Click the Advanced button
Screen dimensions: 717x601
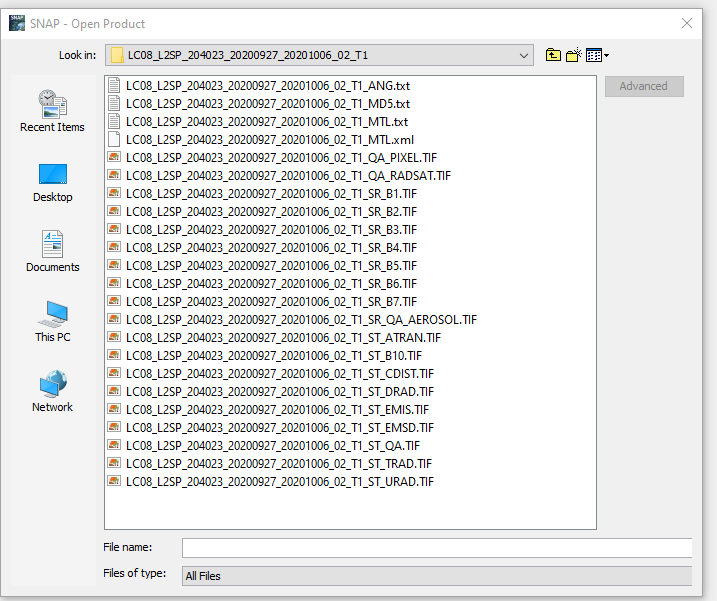[644, 86]
